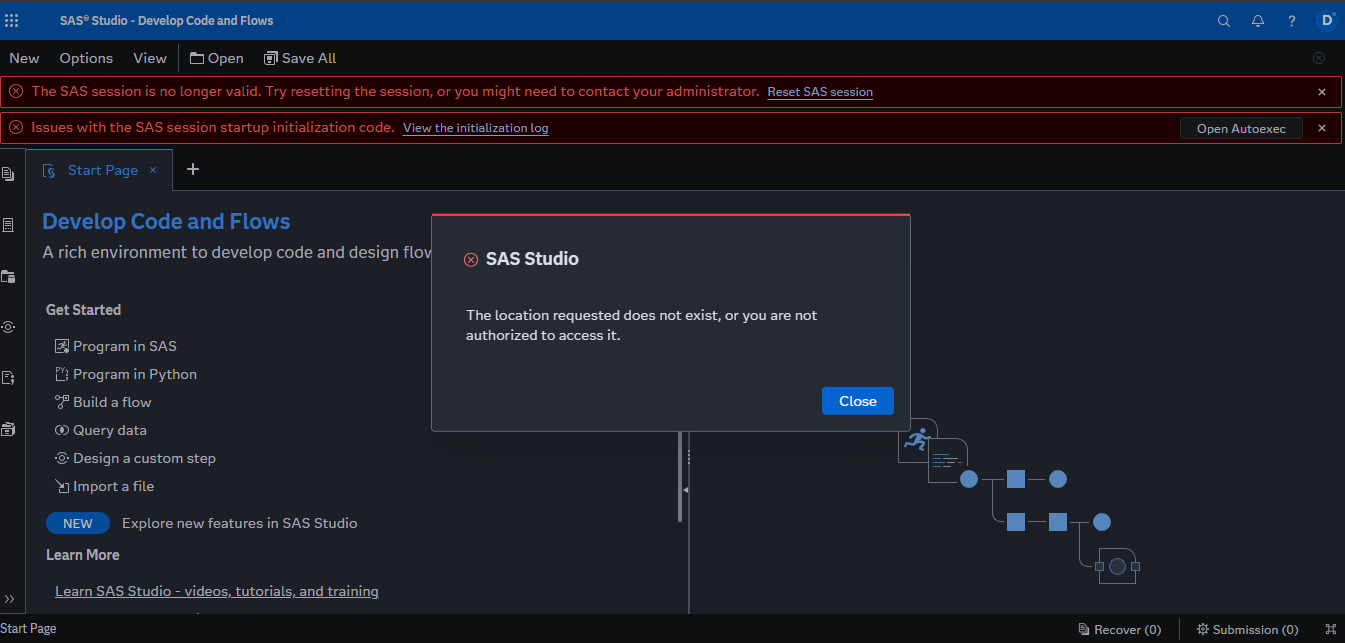The image size is (1345, 643).
Task: Click Reset SAS session link
Action: click(x=819, y=91)
